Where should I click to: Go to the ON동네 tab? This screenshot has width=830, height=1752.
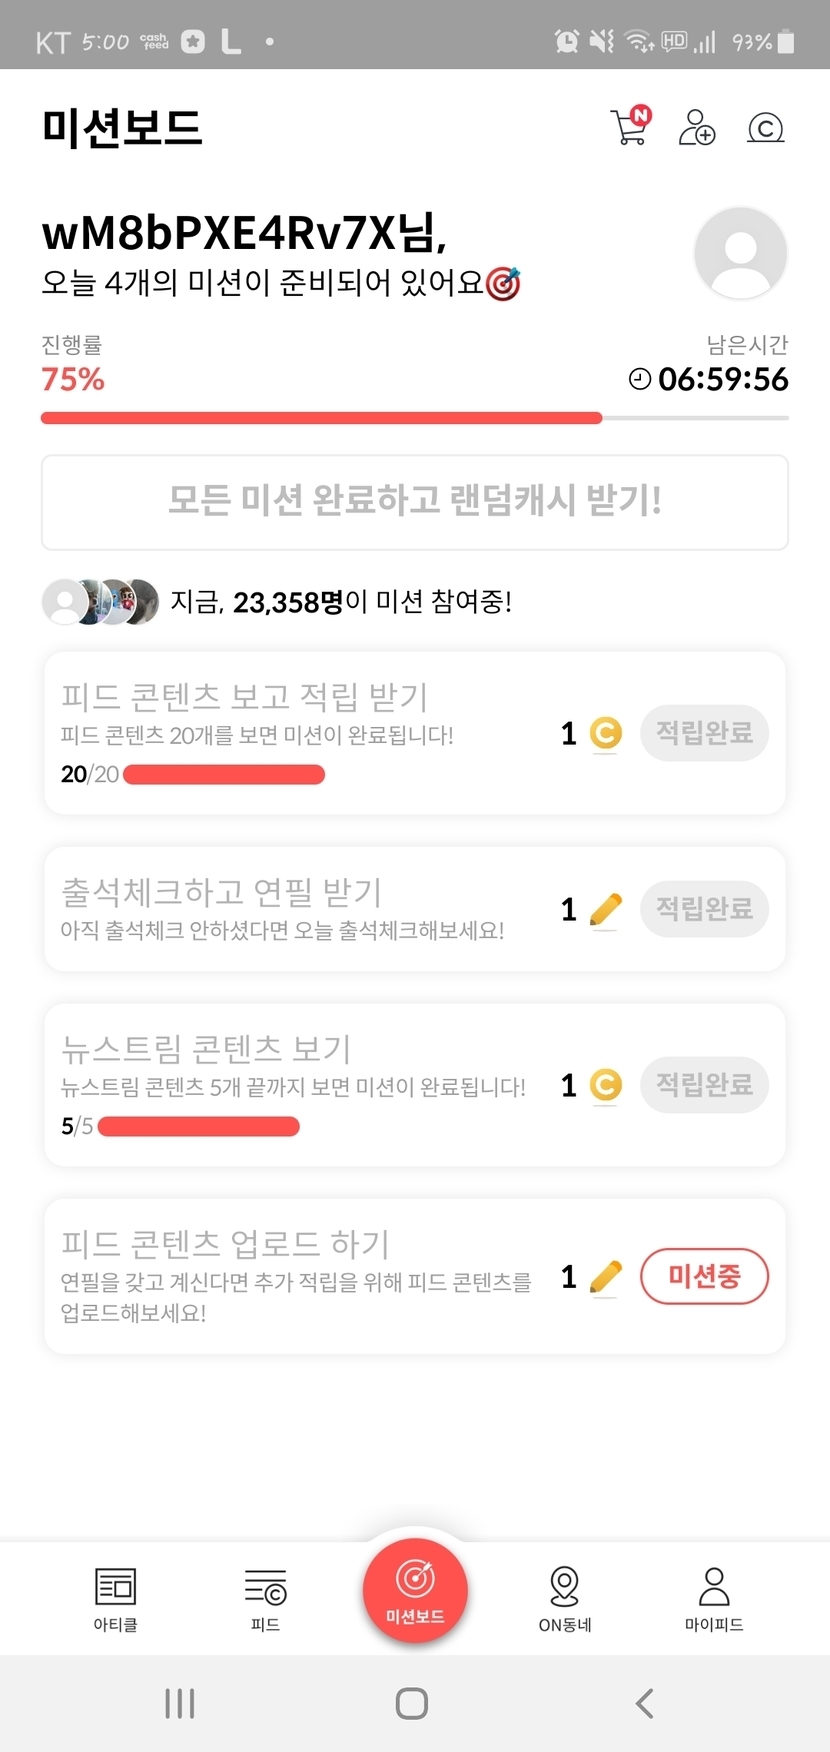point(565,1598)
